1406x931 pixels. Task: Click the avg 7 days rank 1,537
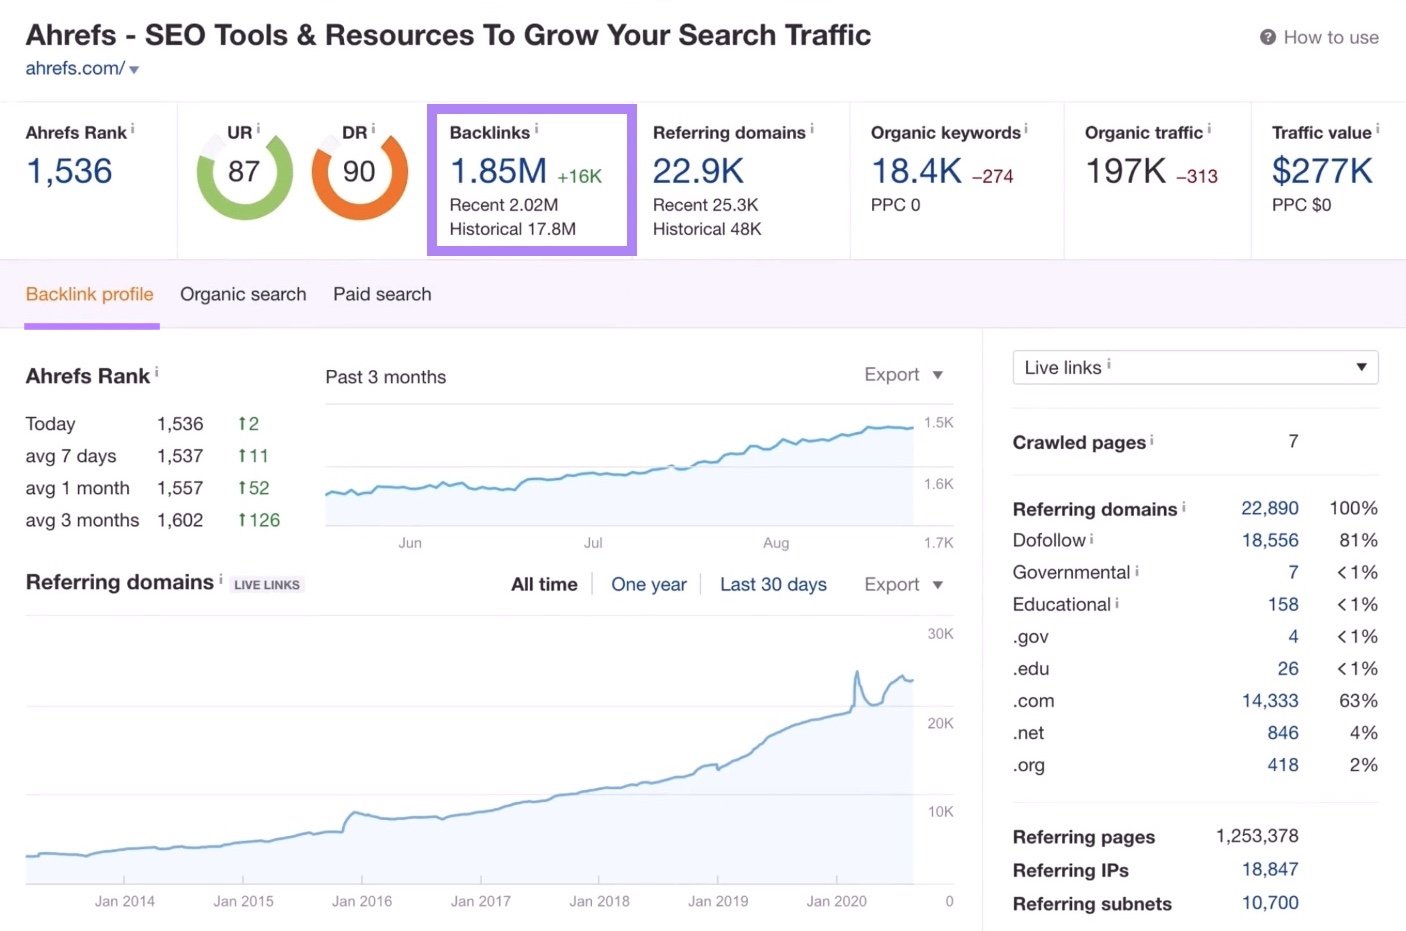[180, 456]
